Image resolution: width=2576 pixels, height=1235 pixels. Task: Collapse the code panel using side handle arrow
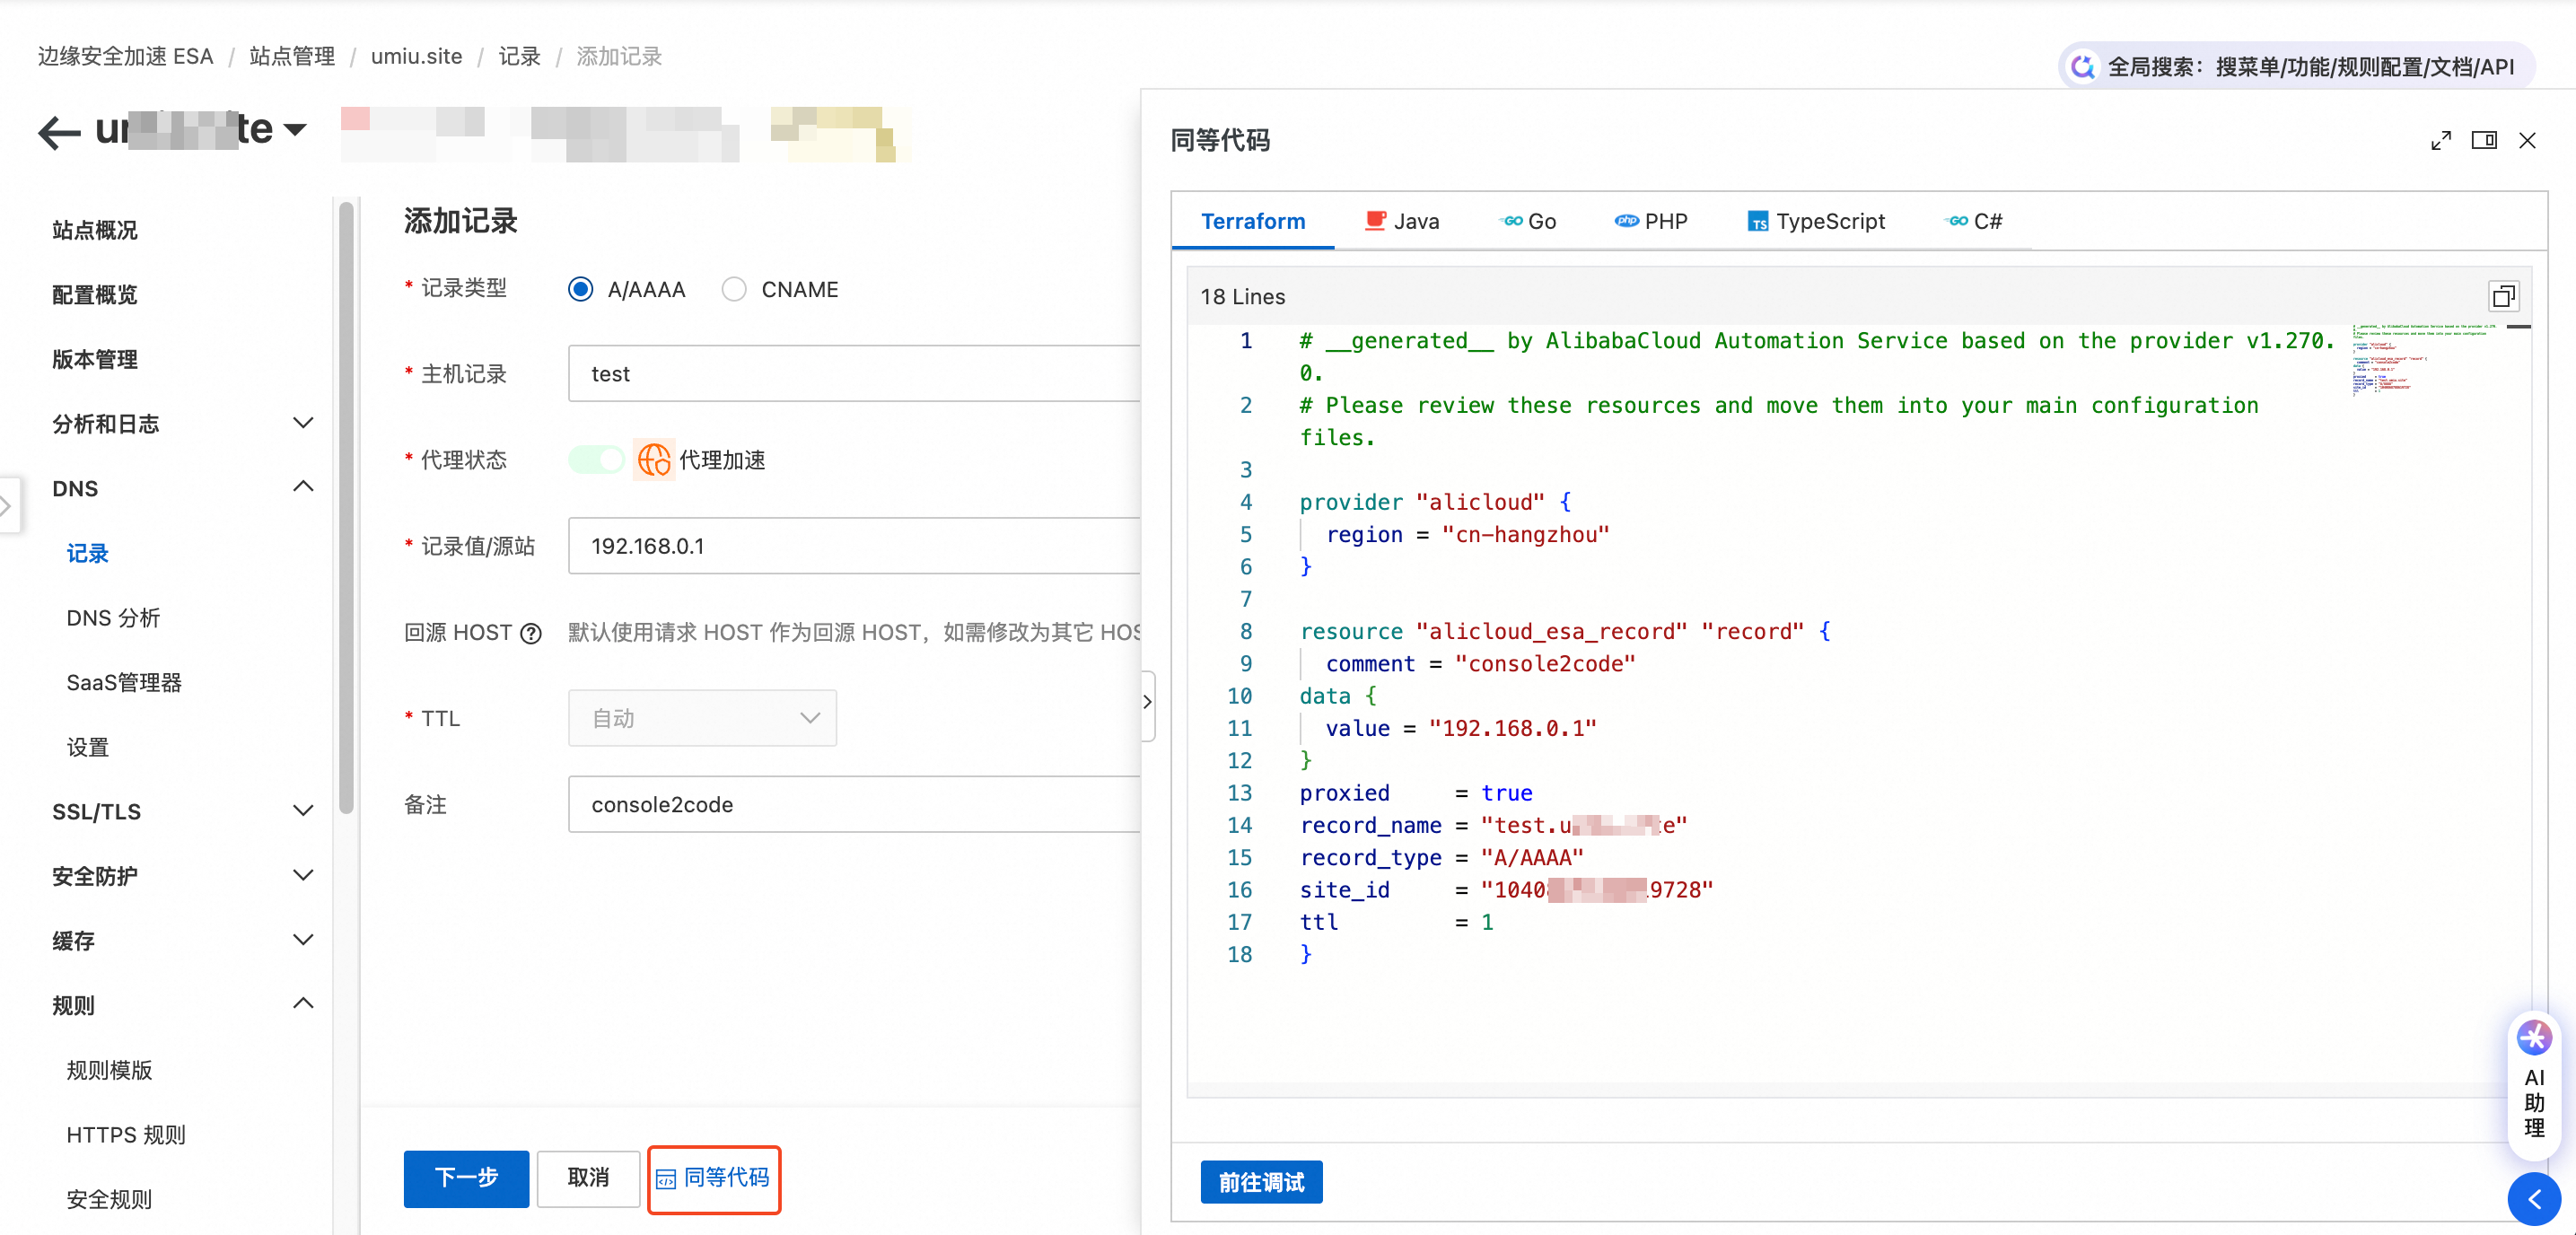coord(1147,702)
